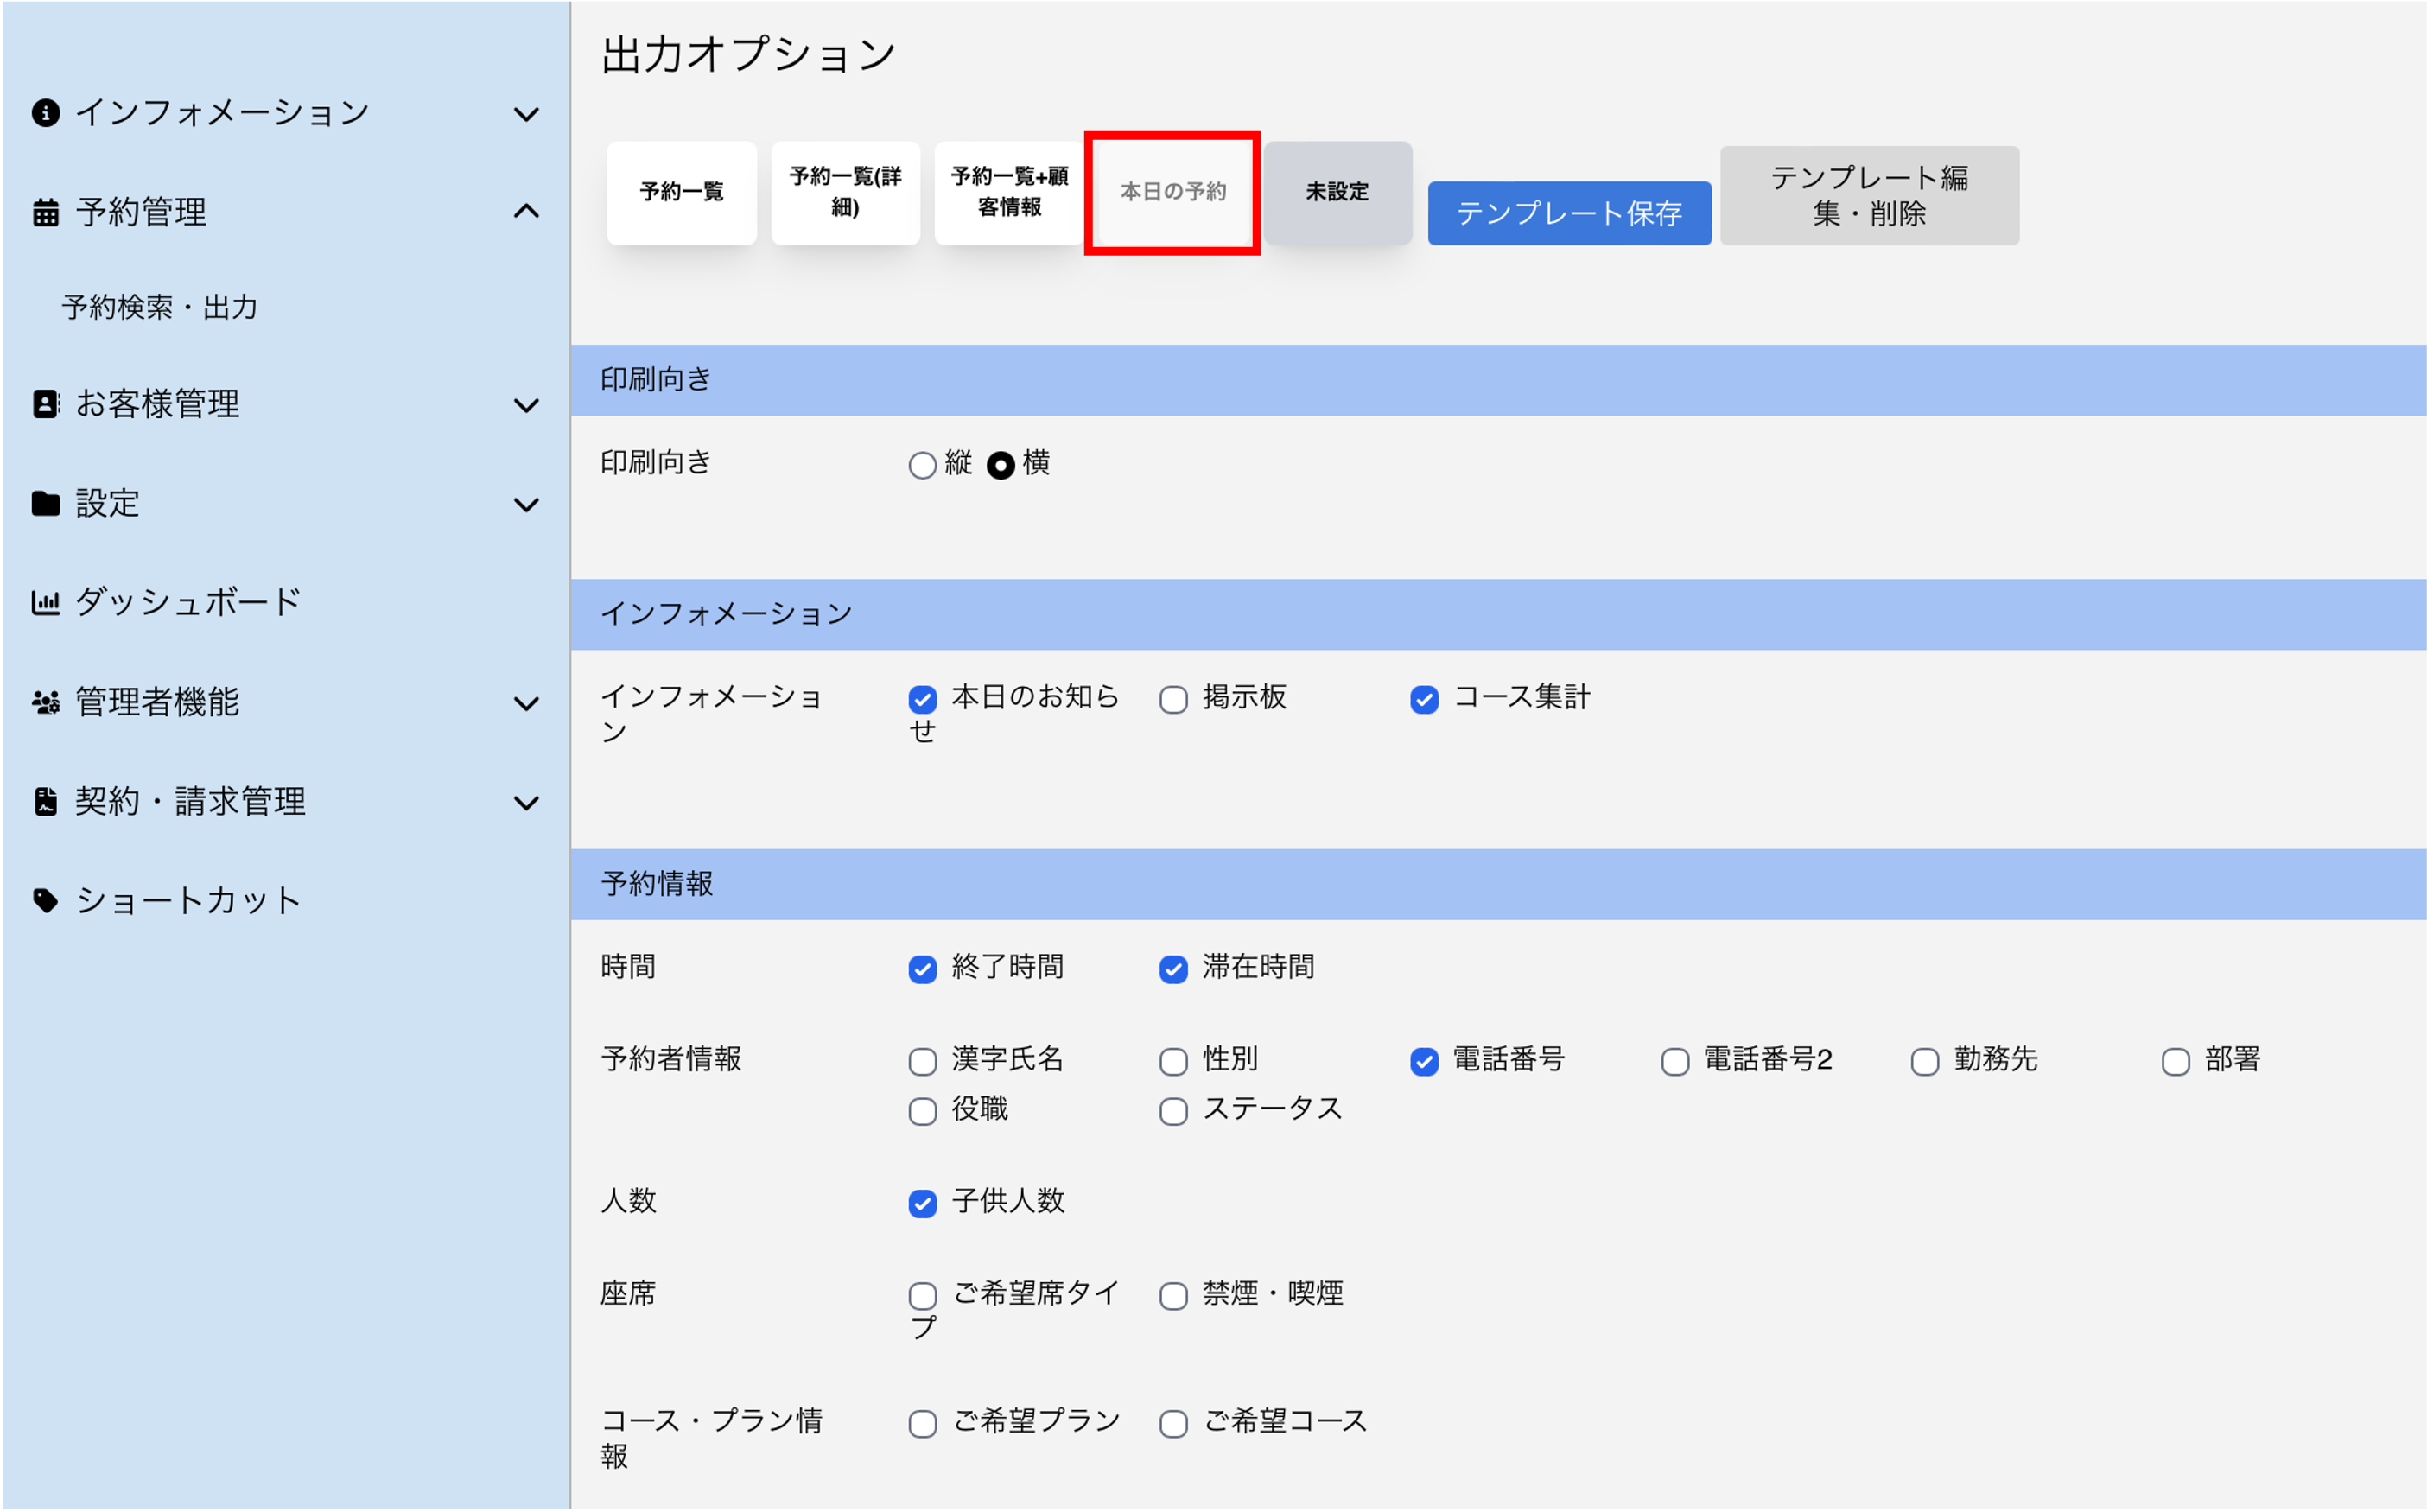Click the Information circle icon in sidebar
This screenshot has height=1512, width=2427.
[x=45, y=112]
